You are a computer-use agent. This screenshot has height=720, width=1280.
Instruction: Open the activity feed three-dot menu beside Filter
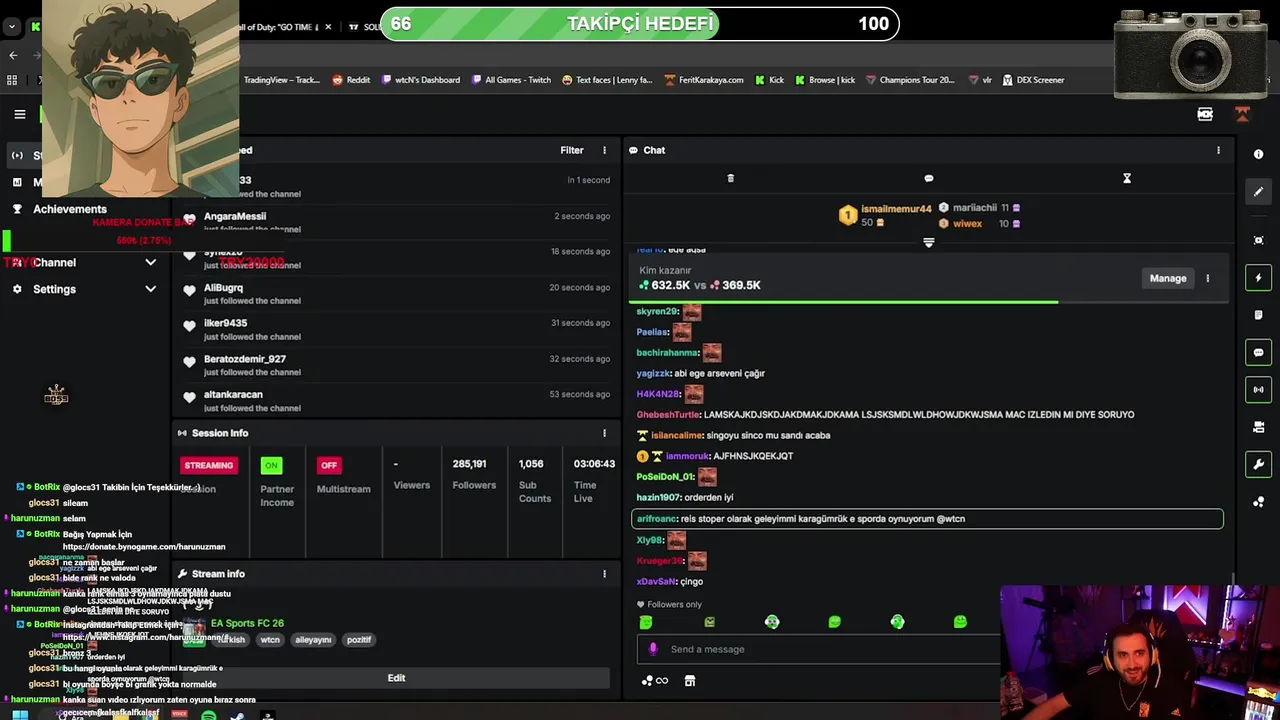coord(604,150)
